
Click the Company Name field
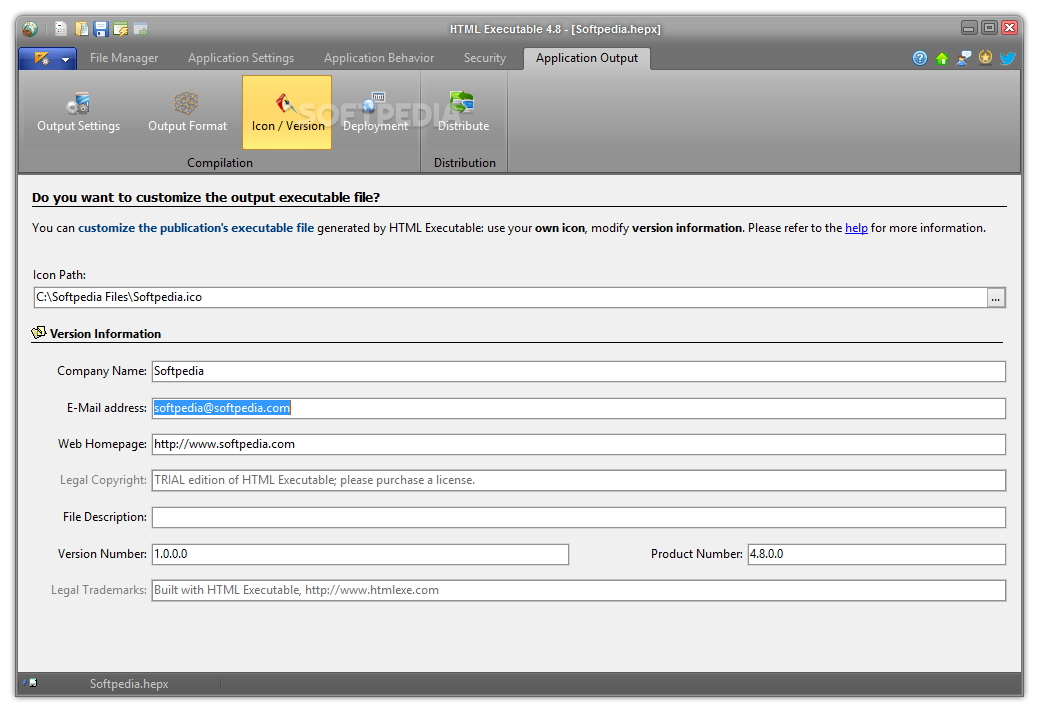click(x=578, y=371)
